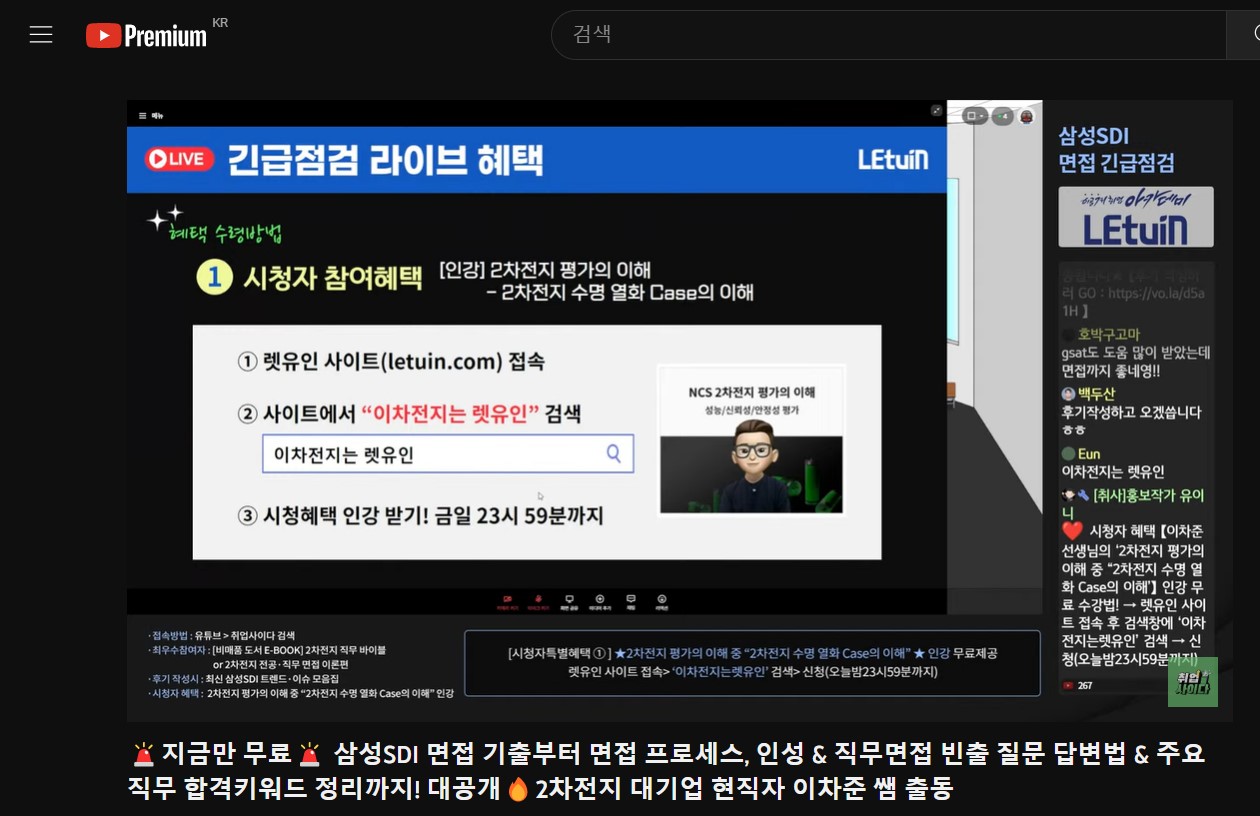Viewport: 1260px width, 816px height.
Task: Open the YouTube hamburger guide menu
Action: pos(41,35)
